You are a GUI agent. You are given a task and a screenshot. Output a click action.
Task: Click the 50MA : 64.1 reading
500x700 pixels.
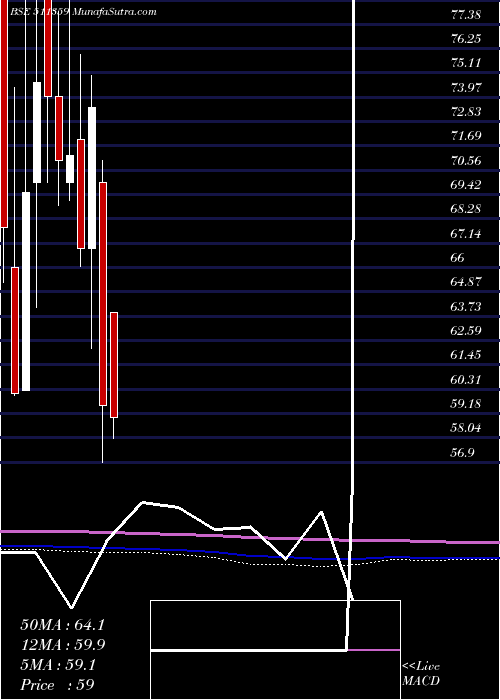point(62,625)
